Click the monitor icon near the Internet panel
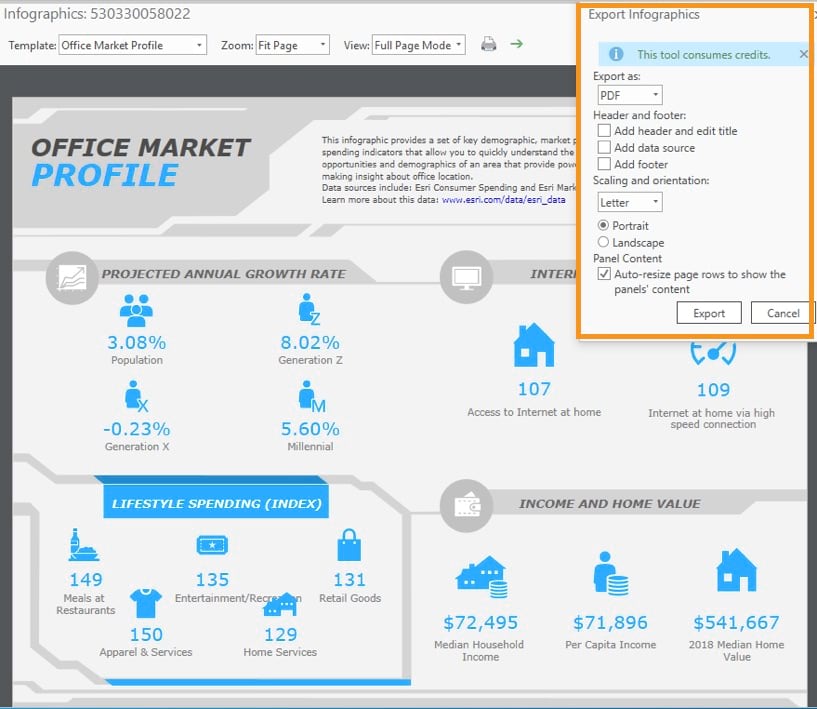The width and height of the screenshot is (817, 709). tap(465, 276)
